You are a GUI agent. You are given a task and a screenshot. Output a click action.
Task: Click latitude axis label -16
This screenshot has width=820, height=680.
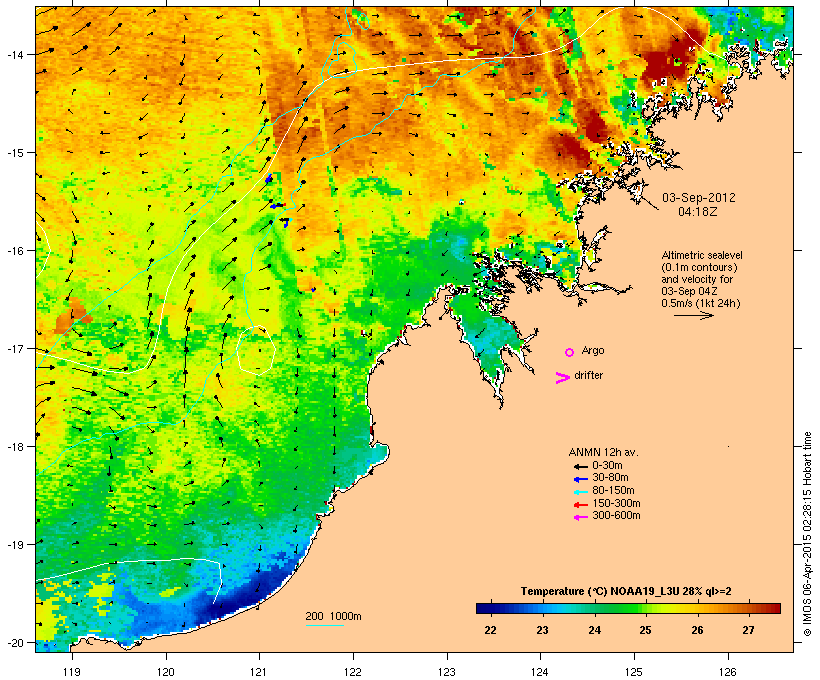(x=14, y=251)
